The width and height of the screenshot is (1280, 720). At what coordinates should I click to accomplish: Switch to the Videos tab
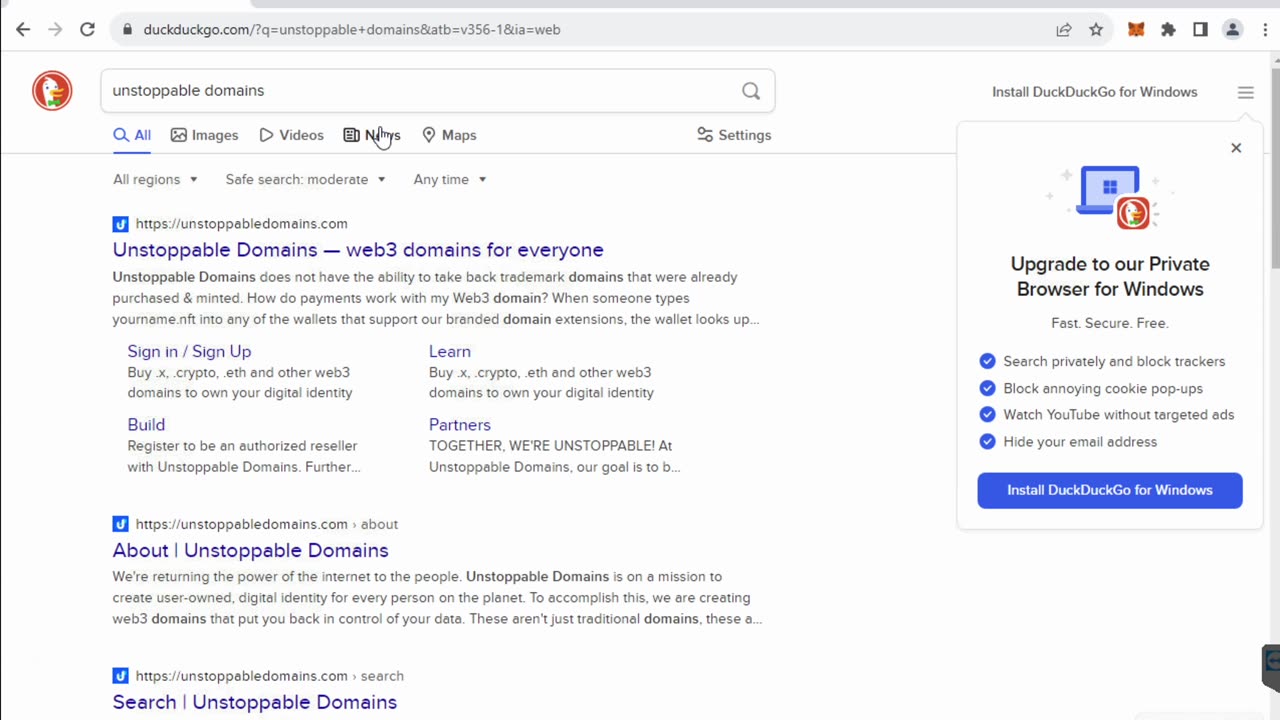pyautogui.click(x=291, y=135)
